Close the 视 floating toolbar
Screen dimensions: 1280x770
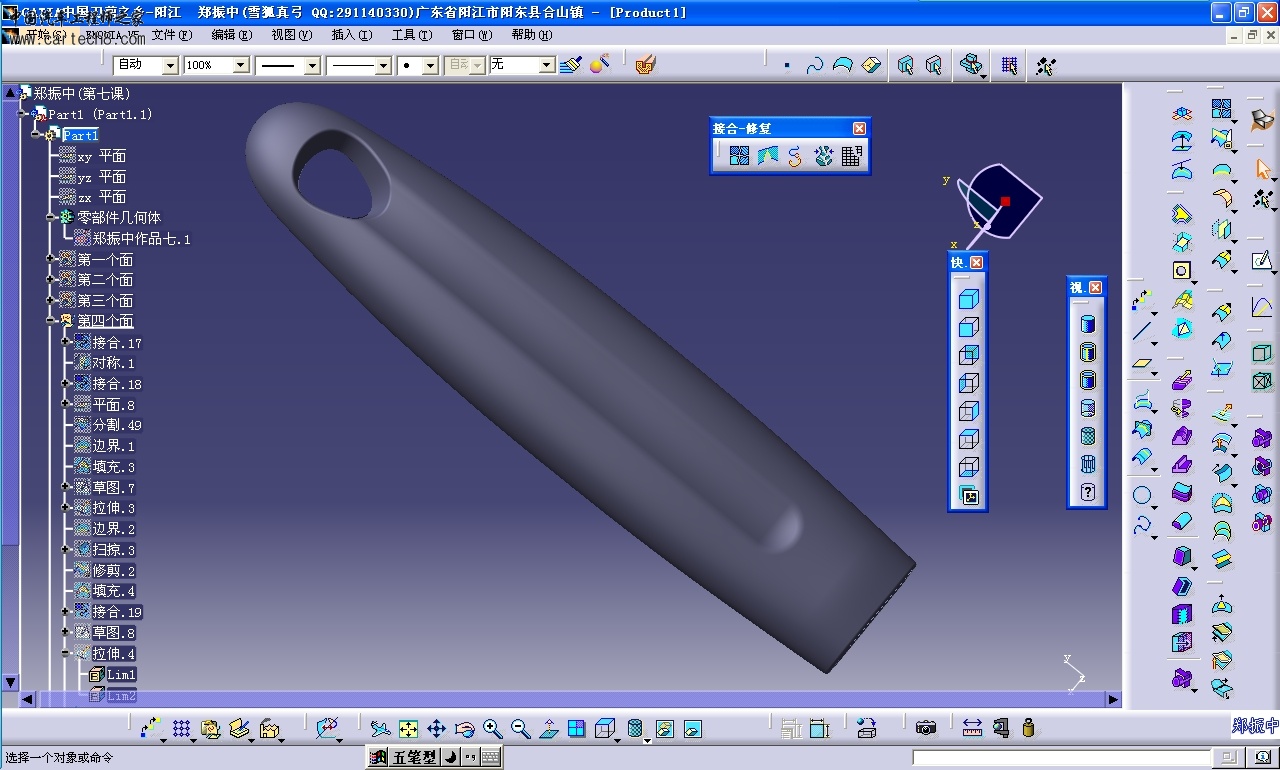coord(1096,288)
